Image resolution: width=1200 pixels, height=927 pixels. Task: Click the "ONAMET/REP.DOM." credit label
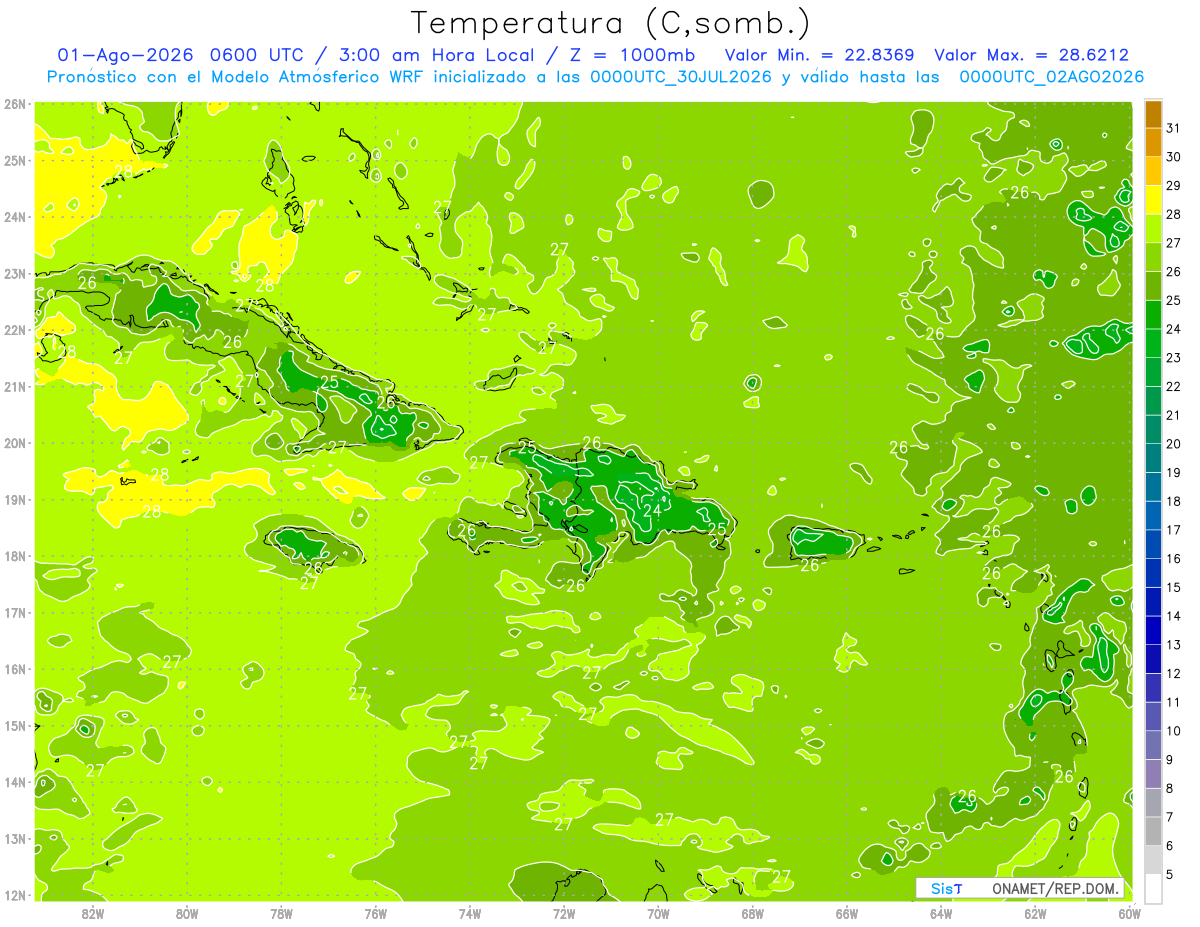point(1056,888)
